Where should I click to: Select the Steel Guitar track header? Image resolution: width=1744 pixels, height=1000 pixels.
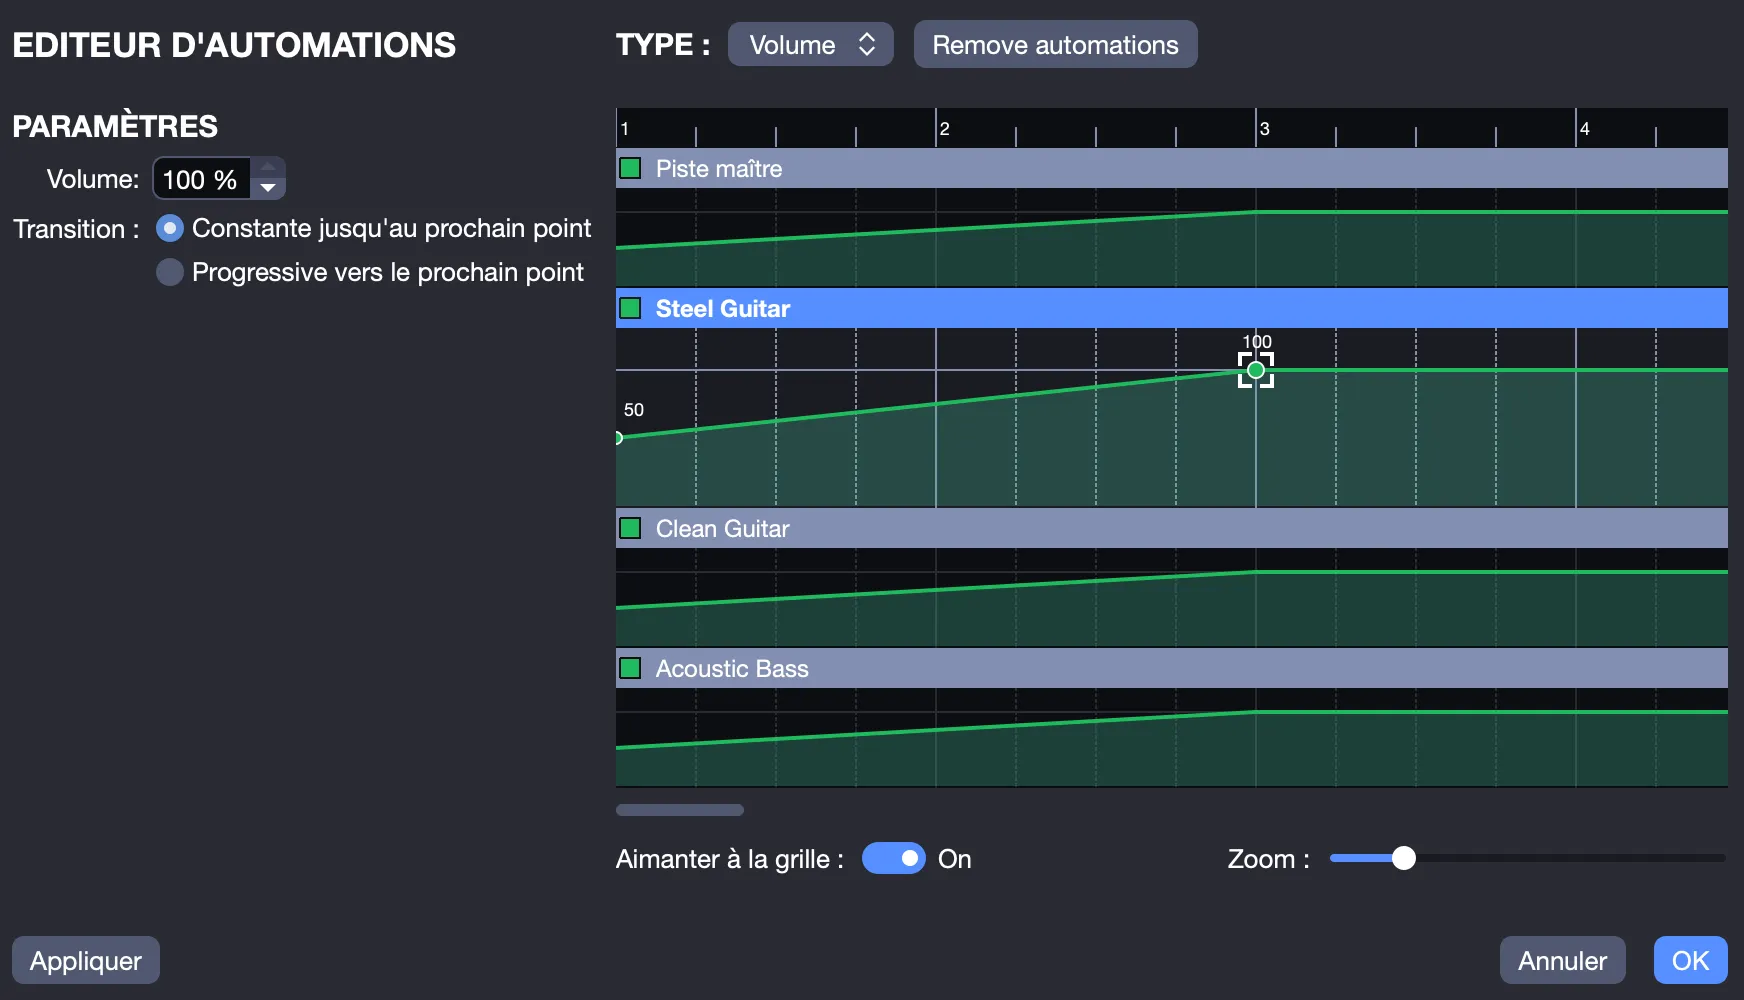pos(1172,308)
